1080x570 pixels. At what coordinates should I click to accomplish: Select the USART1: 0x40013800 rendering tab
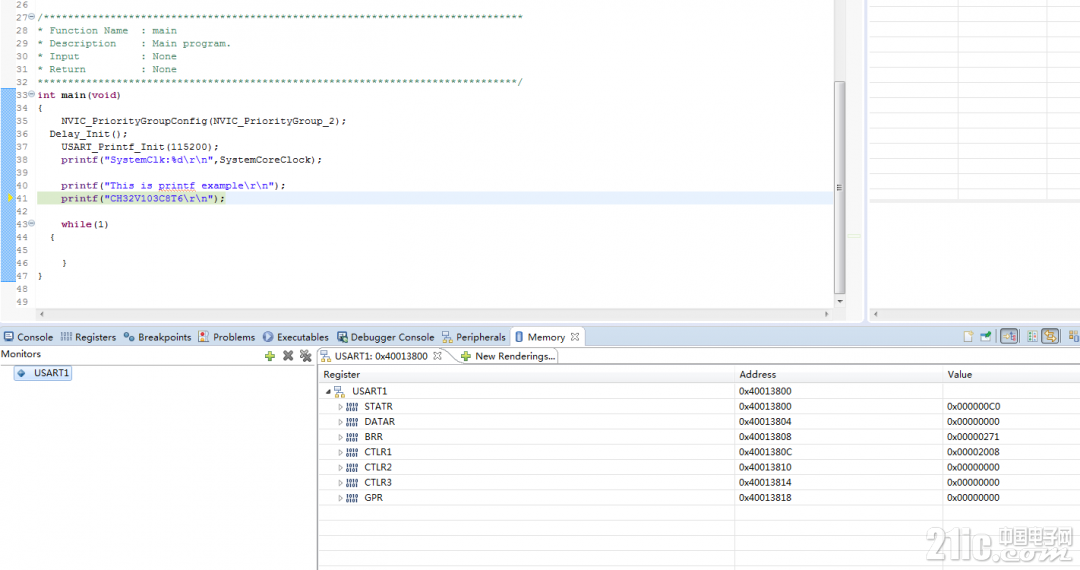point(381,356)
